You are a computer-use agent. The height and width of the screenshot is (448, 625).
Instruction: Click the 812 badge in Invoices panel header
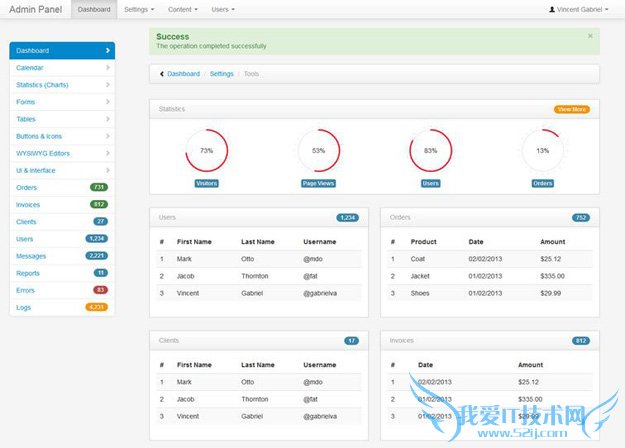pos(581,341)
